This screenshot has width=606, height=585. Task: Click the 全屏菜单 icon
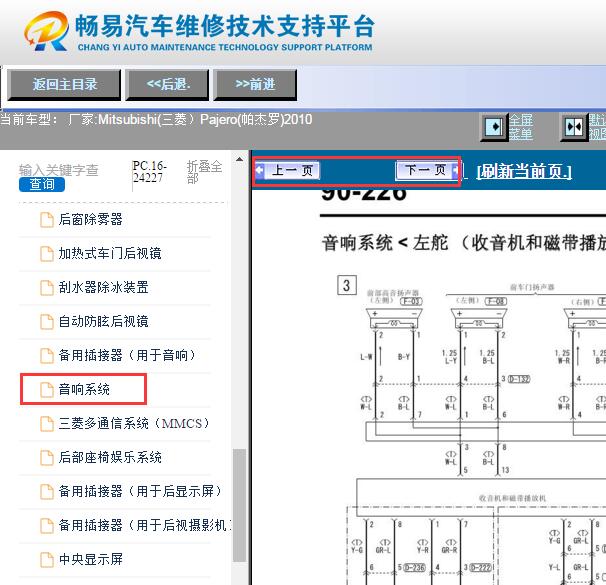(x=494, y=126)
